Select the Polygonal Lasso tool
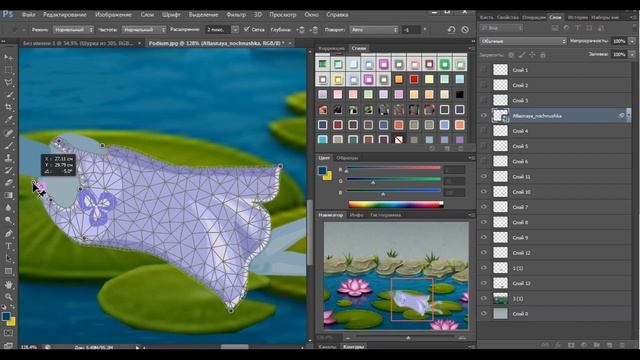 tap(8, 82)
